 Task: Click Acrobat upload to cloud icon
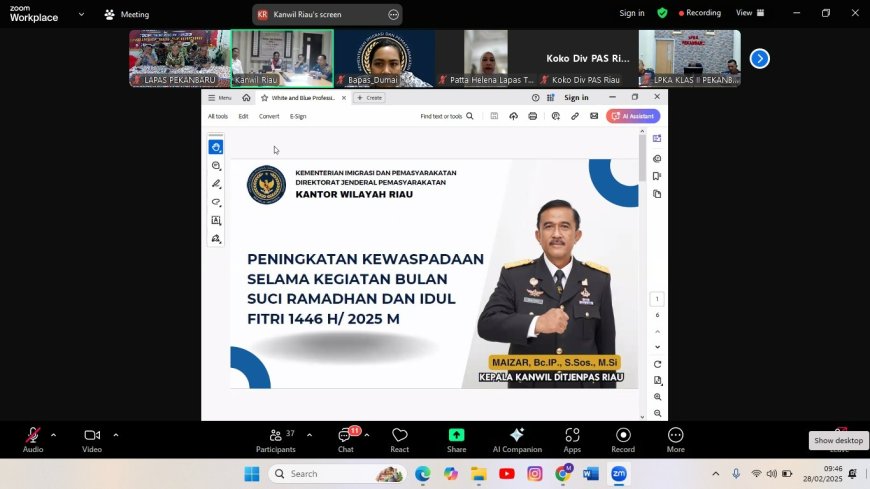coord(513,116)
